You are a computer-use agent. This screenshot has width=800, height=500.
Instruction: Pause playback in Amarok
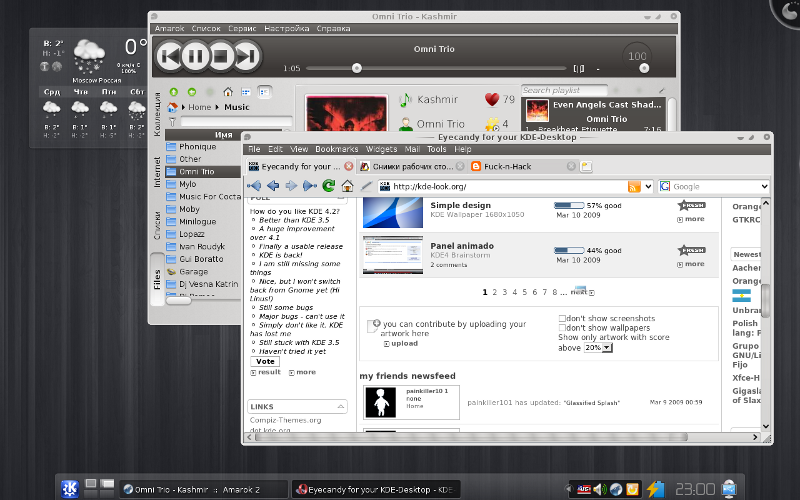195,56
